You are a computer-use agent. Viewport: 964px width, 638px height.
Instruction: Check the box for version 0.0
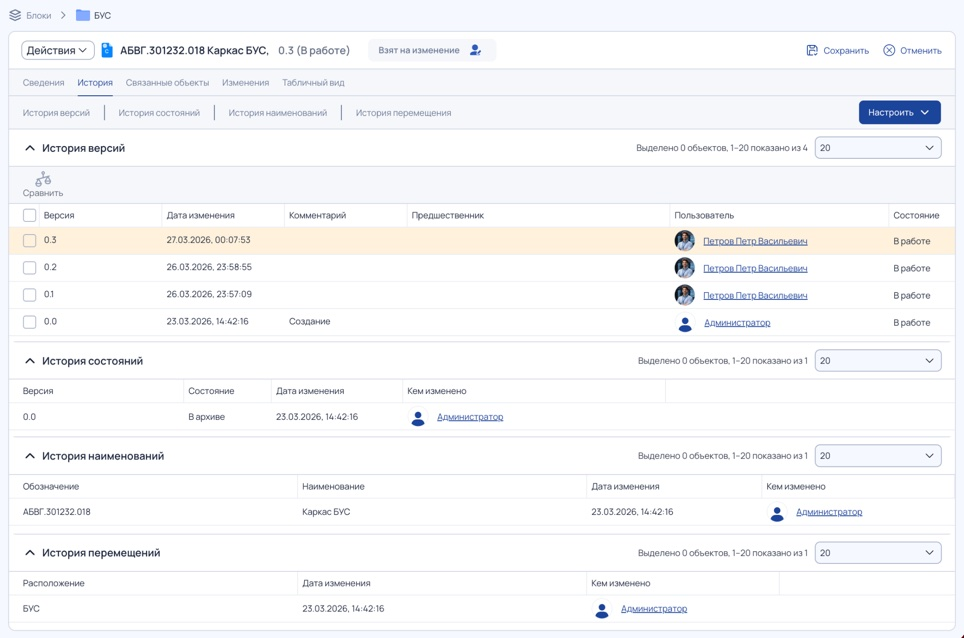click(30, 321)
